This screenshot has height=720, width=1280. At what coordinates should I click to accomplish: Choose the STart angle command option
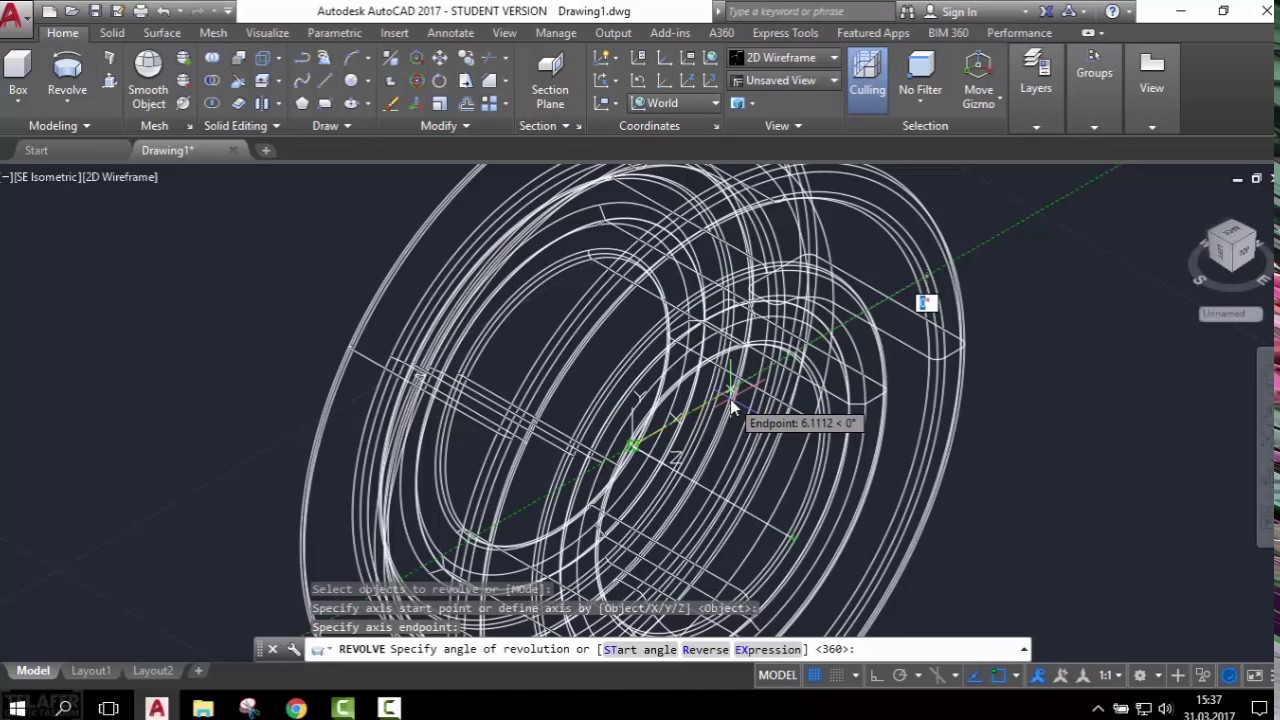click(640, 649)
